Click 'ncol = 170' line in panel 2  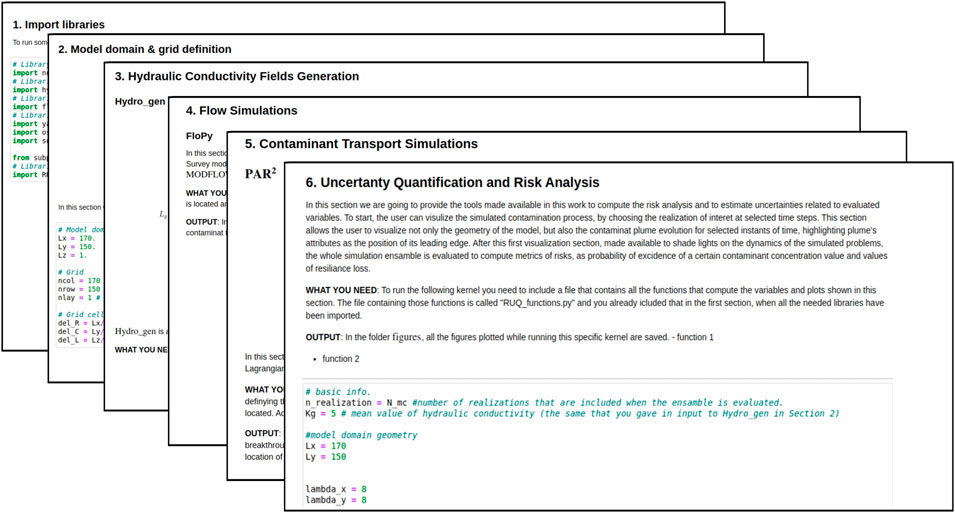[x=79, y=281]
